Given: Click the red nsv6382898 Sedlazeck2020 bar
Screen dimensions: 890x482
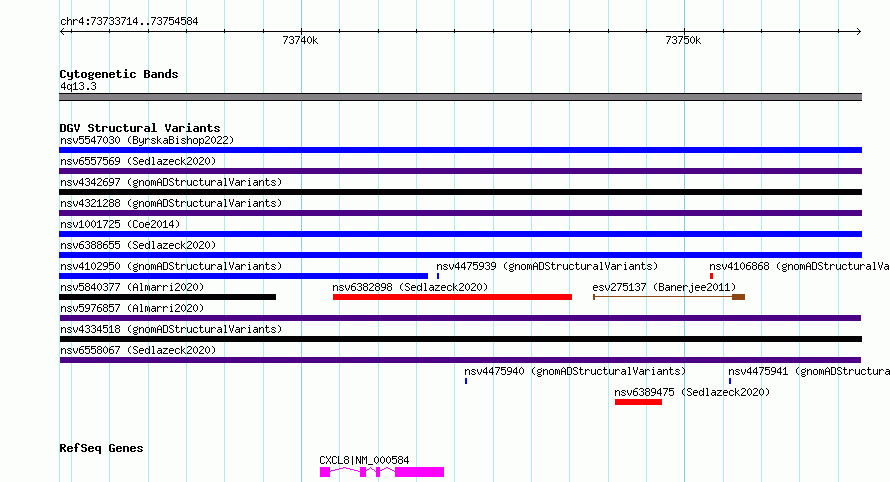Looking at the screenshot, I should point(452,297).
